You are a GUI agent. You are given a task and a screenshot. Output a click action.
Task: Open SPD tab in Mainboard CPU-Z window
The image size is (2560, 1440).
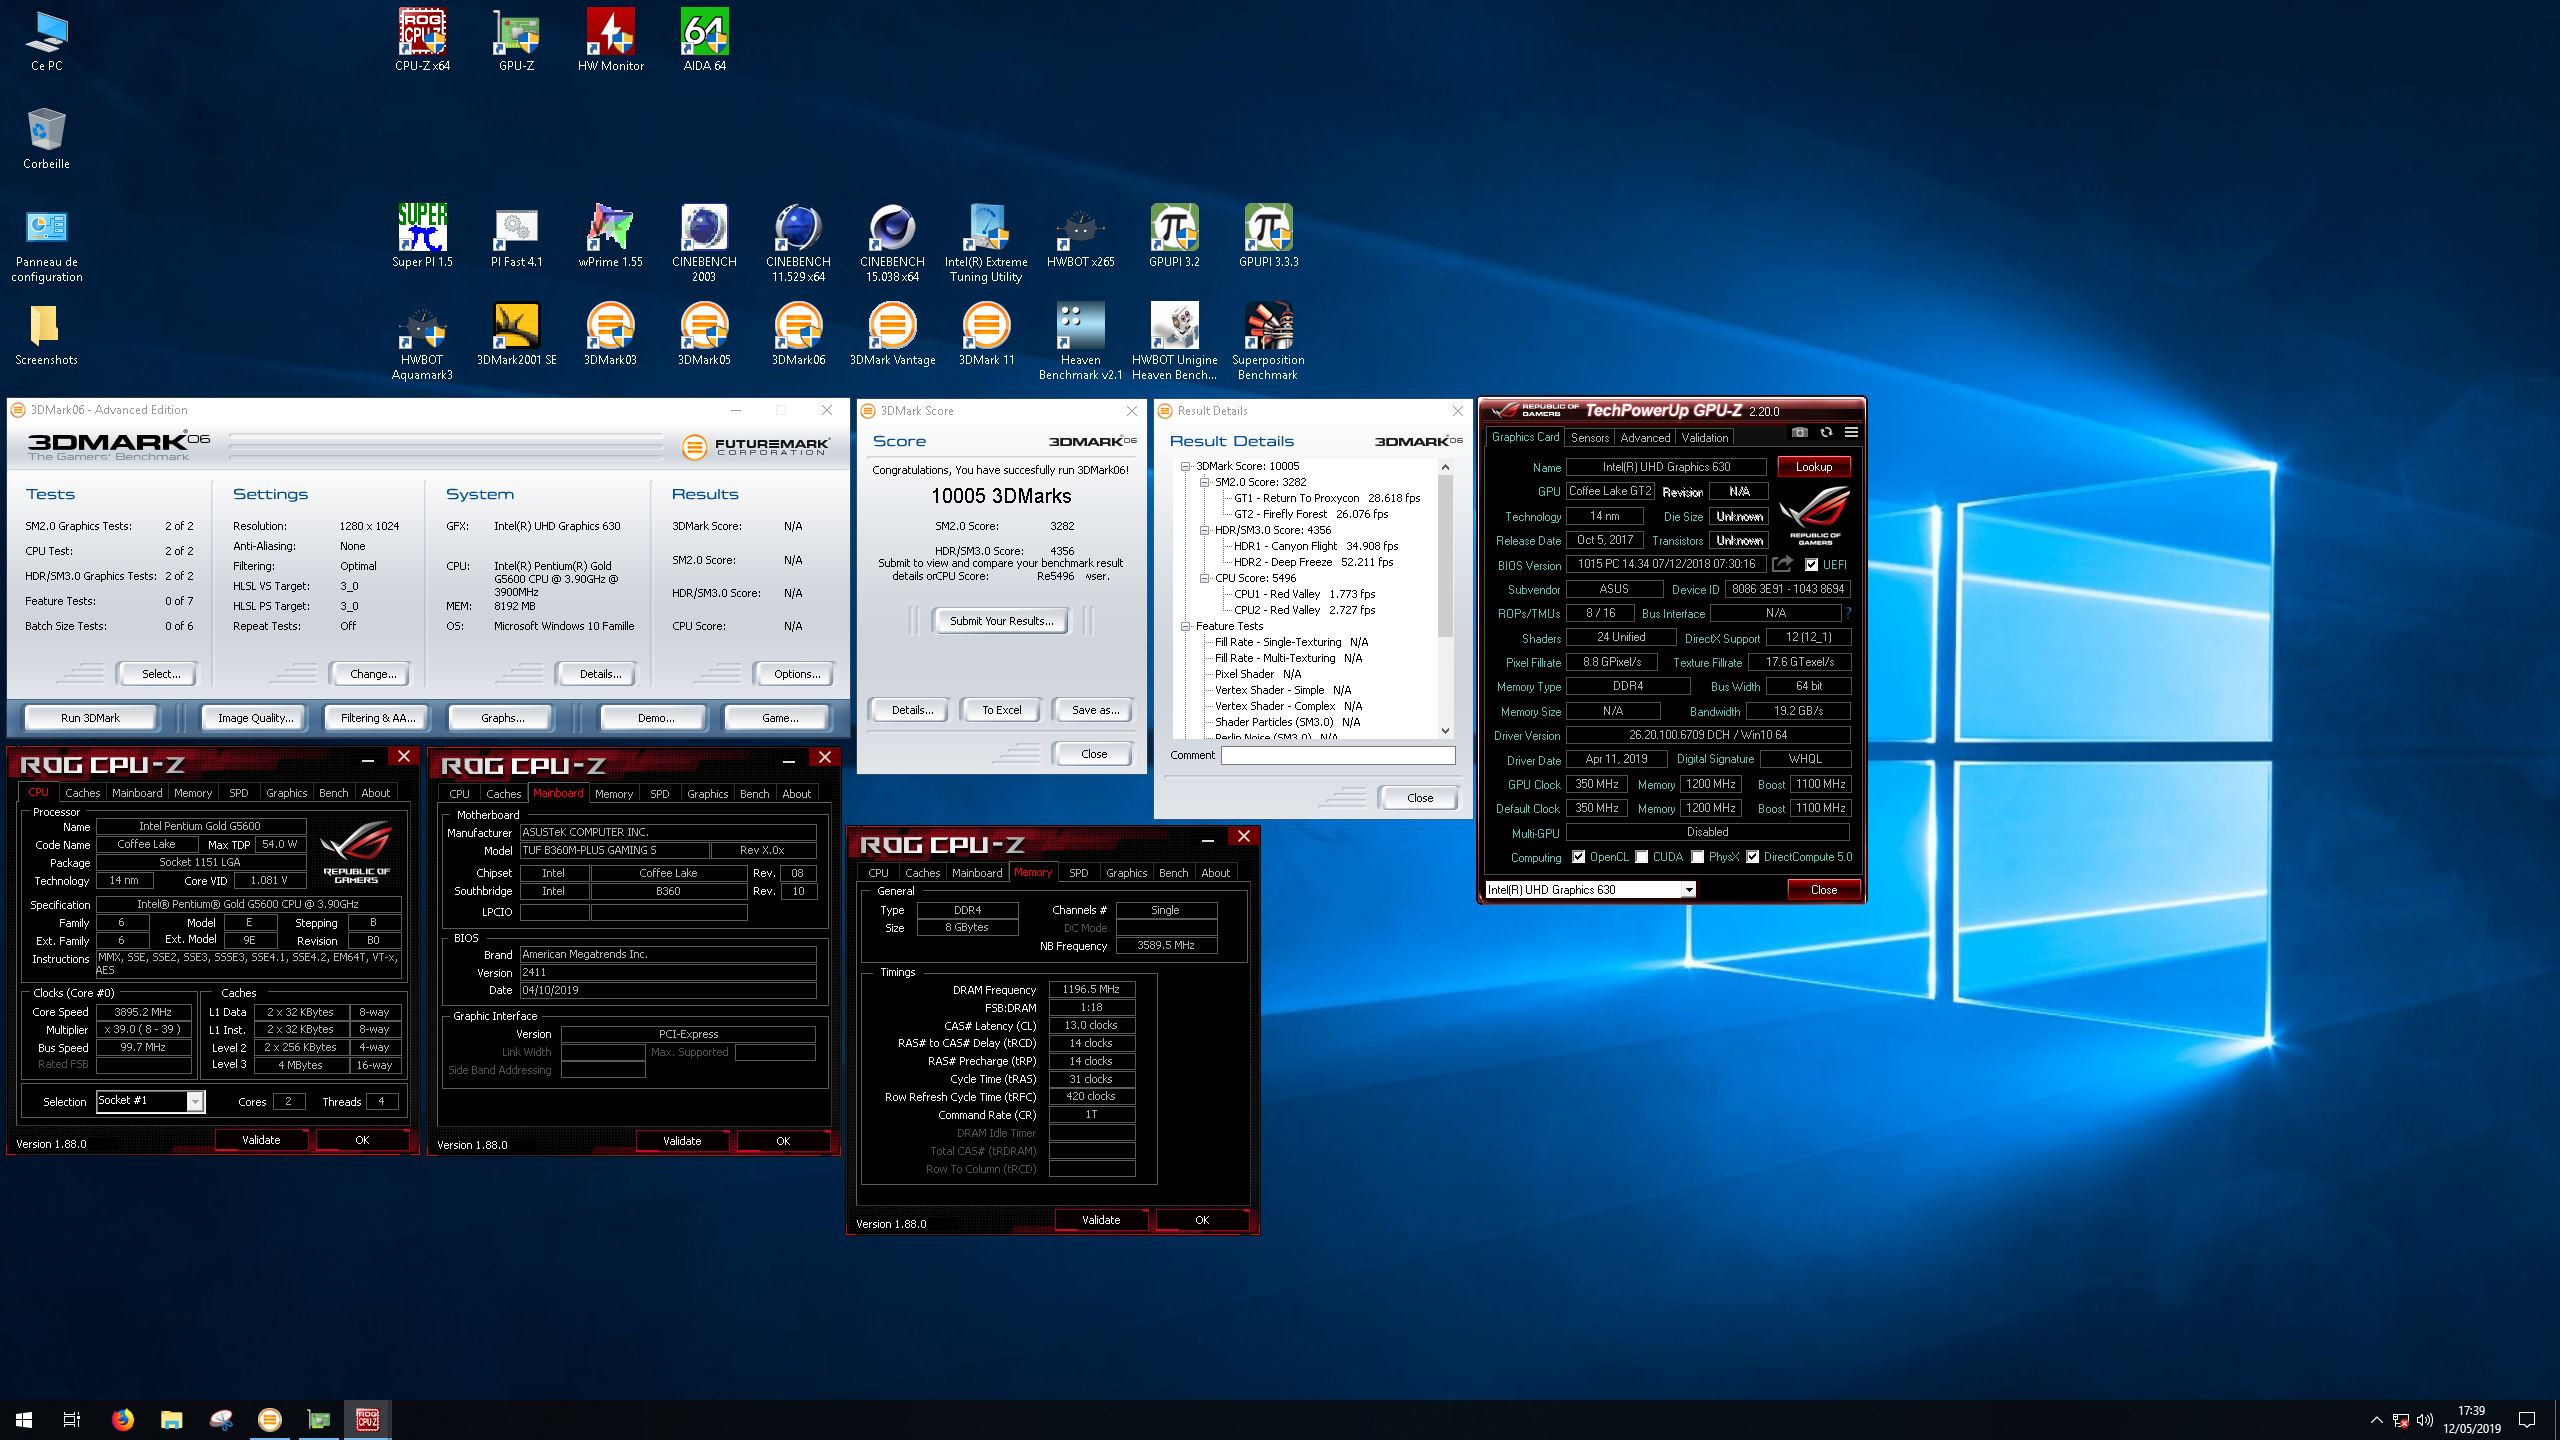tap(659, 793)
